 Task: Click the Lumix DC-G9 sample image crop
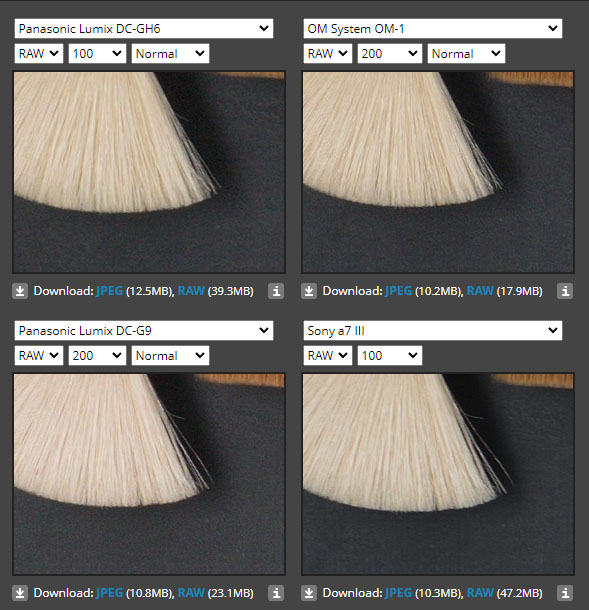[149, 474]
